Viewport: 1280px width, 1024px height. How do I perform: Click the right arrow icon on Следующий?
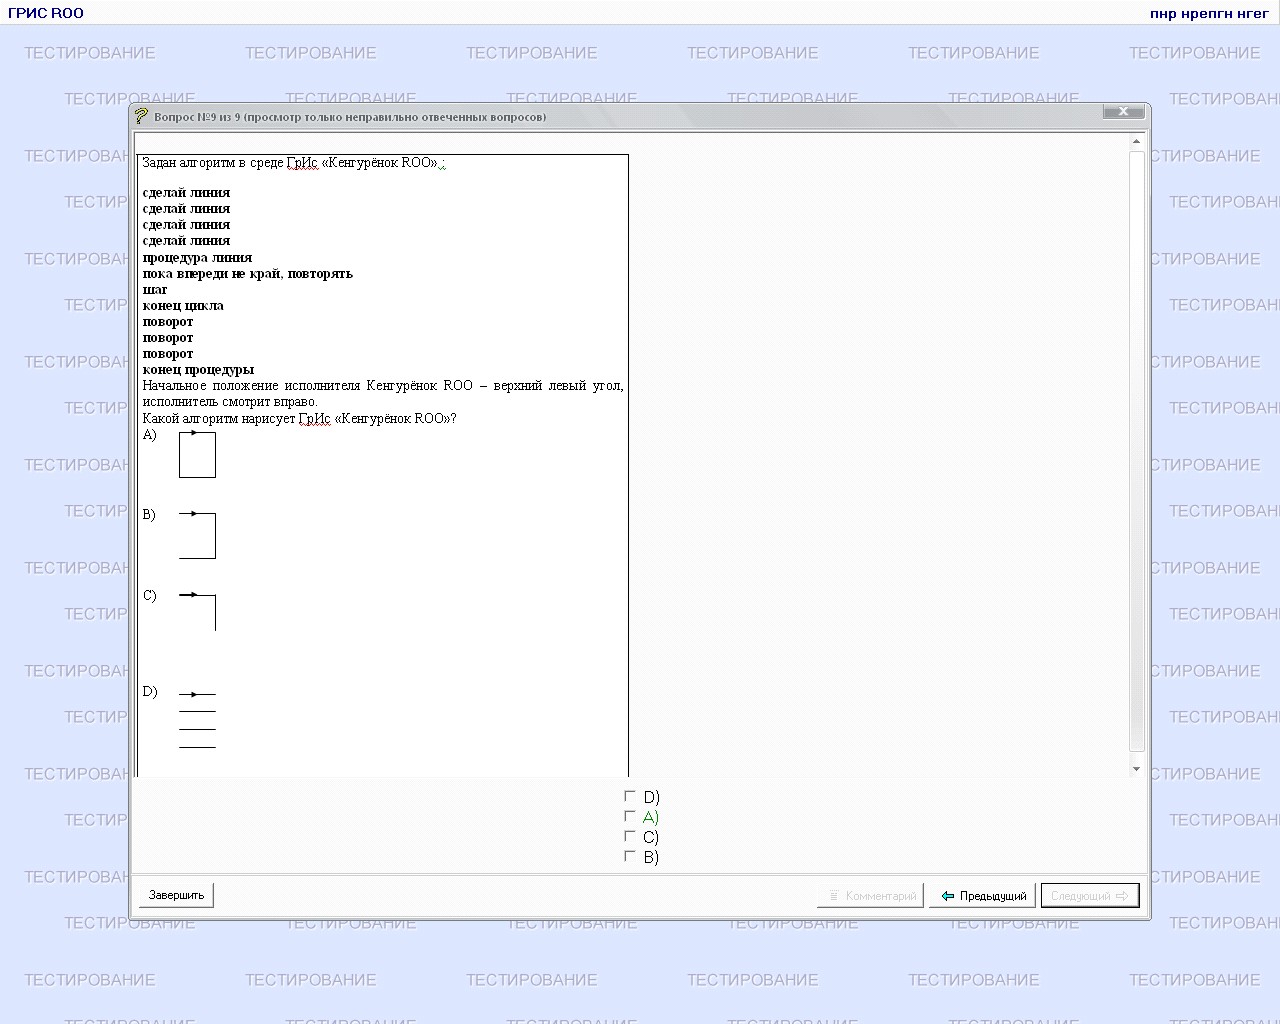(x=1122, y=896)
